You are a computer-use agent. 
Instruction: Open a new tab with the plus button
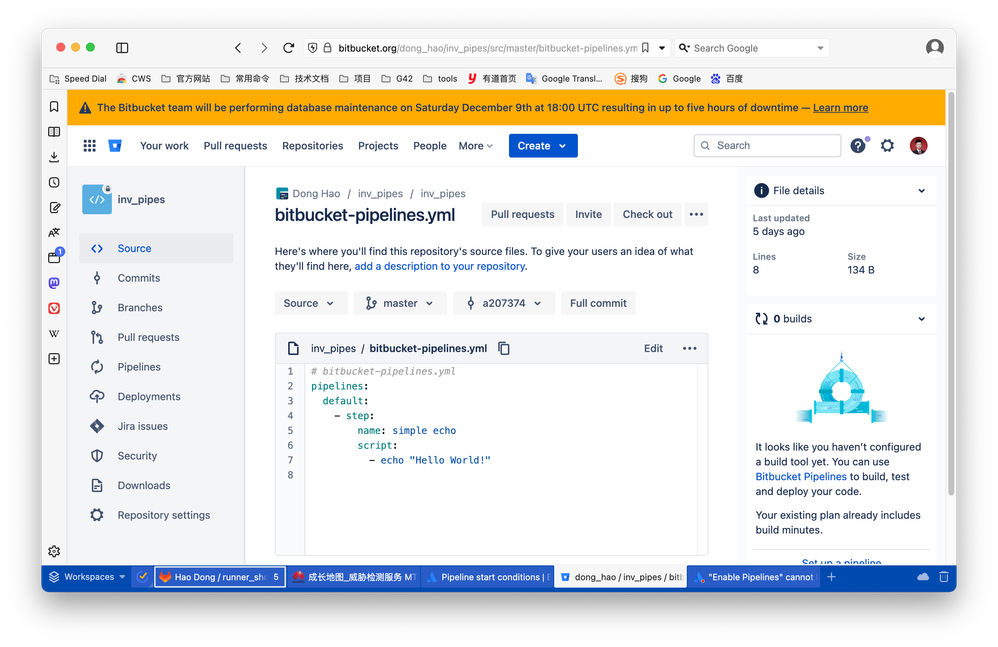point(831,577)
